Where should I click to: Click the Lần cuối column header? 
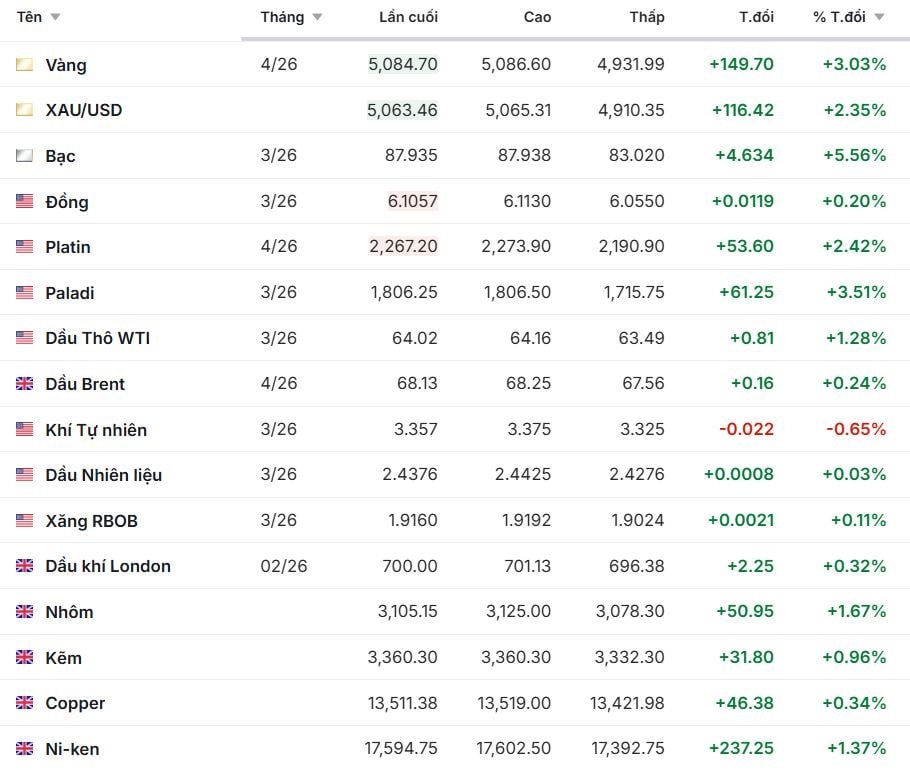click(408, 17)
